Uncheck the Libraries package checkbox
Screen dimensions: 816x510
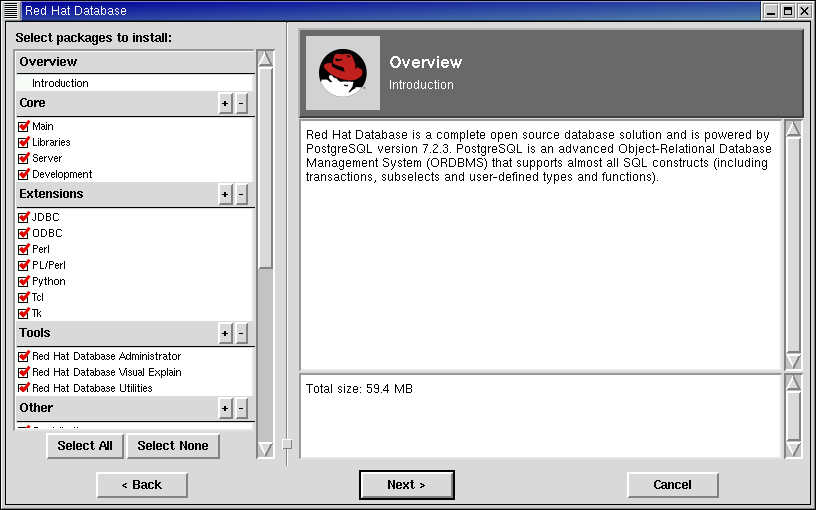click(23, 142)
